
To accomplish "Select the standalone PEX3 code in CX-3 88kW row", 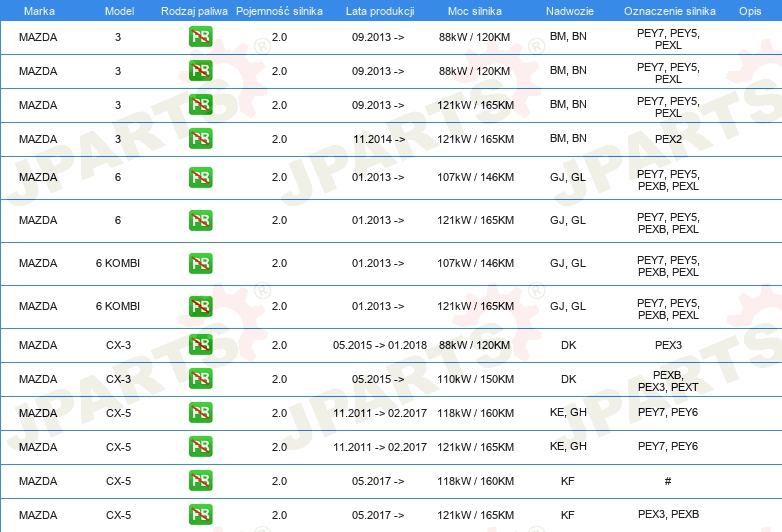I will click(668, 345).
